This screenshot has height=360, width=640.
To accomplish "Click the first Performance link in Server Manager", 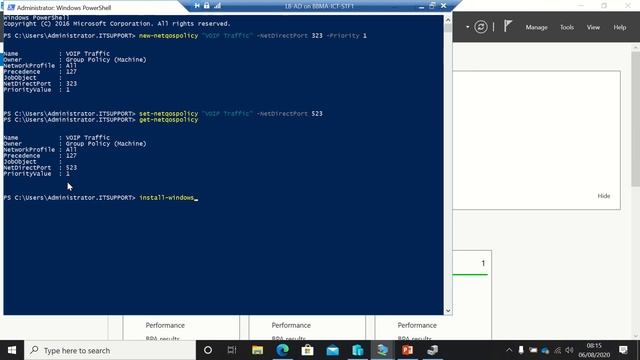I will [x=165, y=325].
